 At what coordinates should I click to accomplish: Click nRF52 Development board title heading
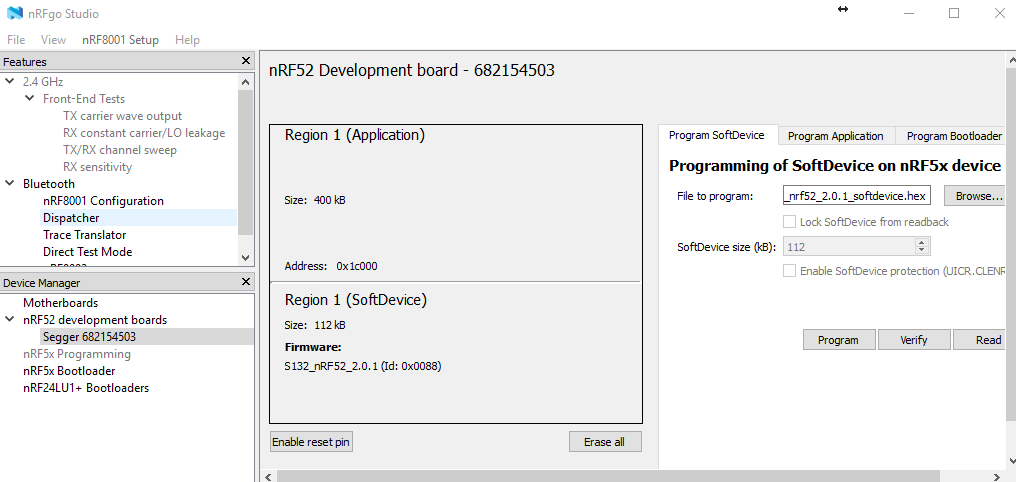tap(411, 71)
